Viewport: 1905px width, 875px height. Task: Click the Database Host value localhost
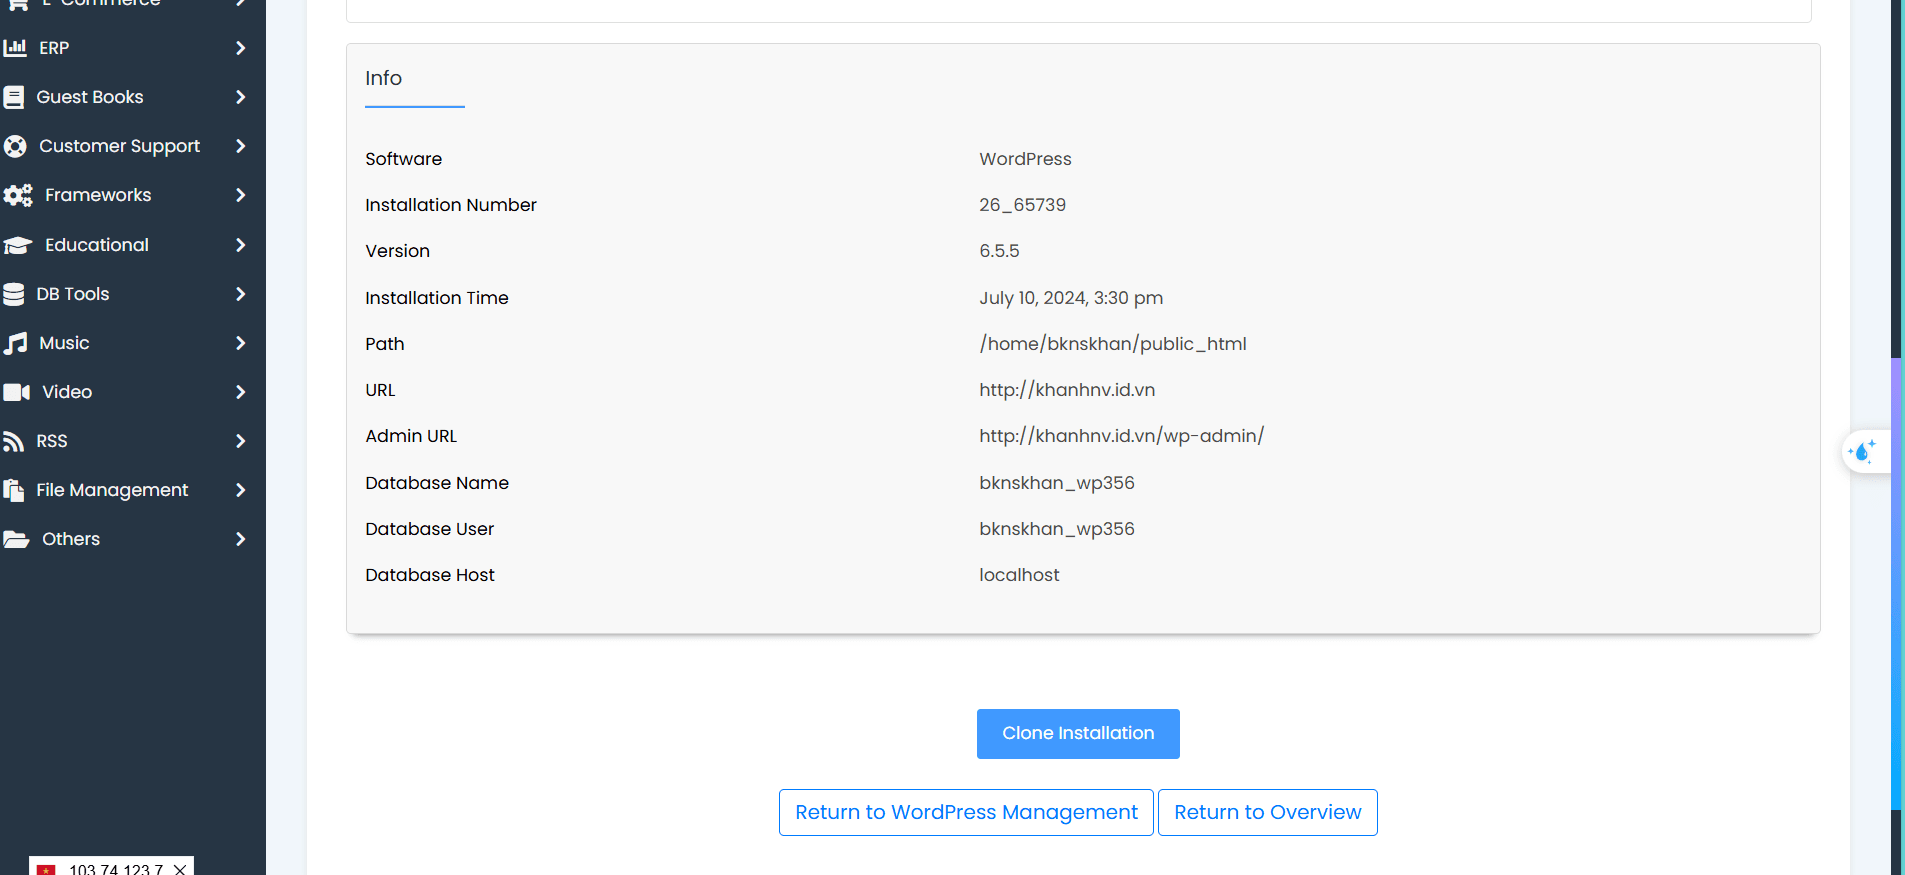1019,575
